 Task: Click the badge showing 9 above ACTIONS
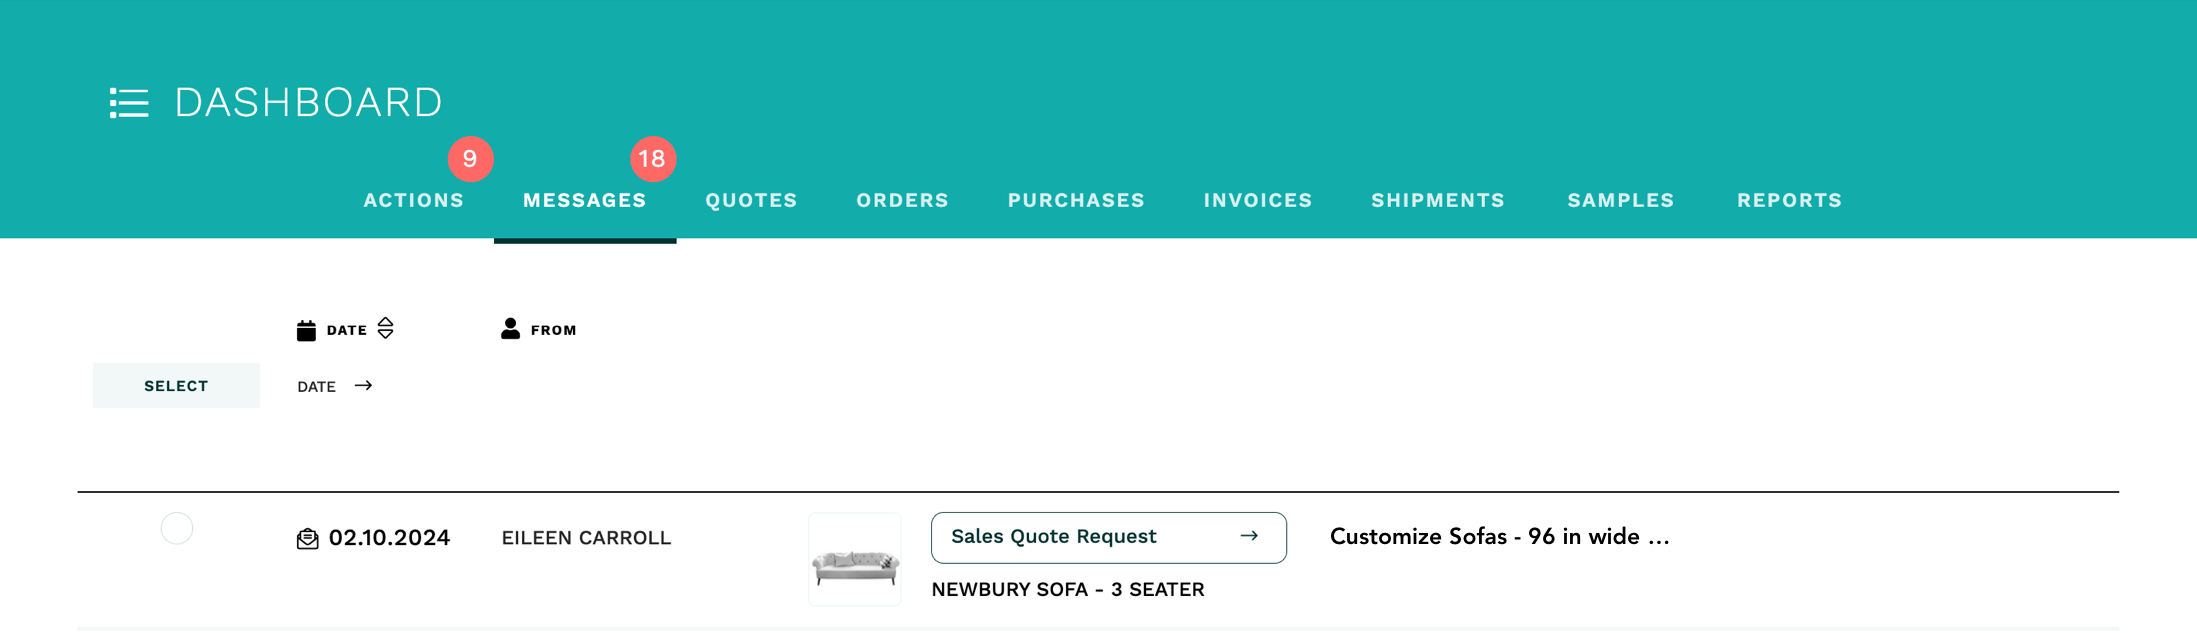pyautogui.click(x=470, y=158)
